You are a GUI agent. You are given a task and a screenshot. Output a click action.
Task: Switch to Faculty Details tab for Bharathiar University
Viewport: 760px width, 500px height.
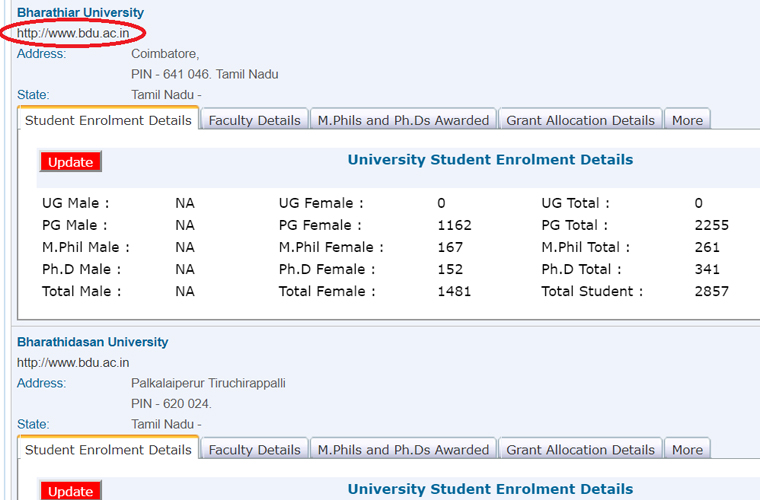tap(254, 120)
